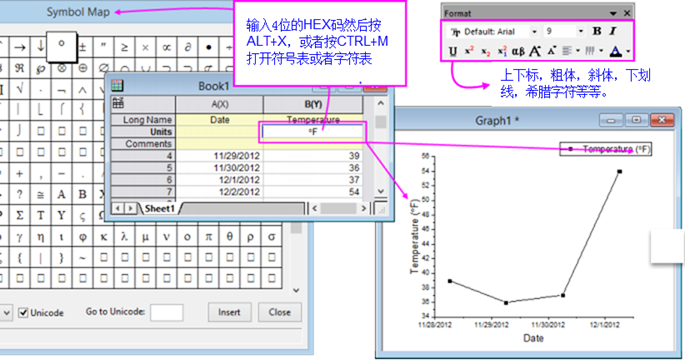The image size is (685, 363).
Task: Select the Sigma Σ symbol
Action: click(20, 215)
